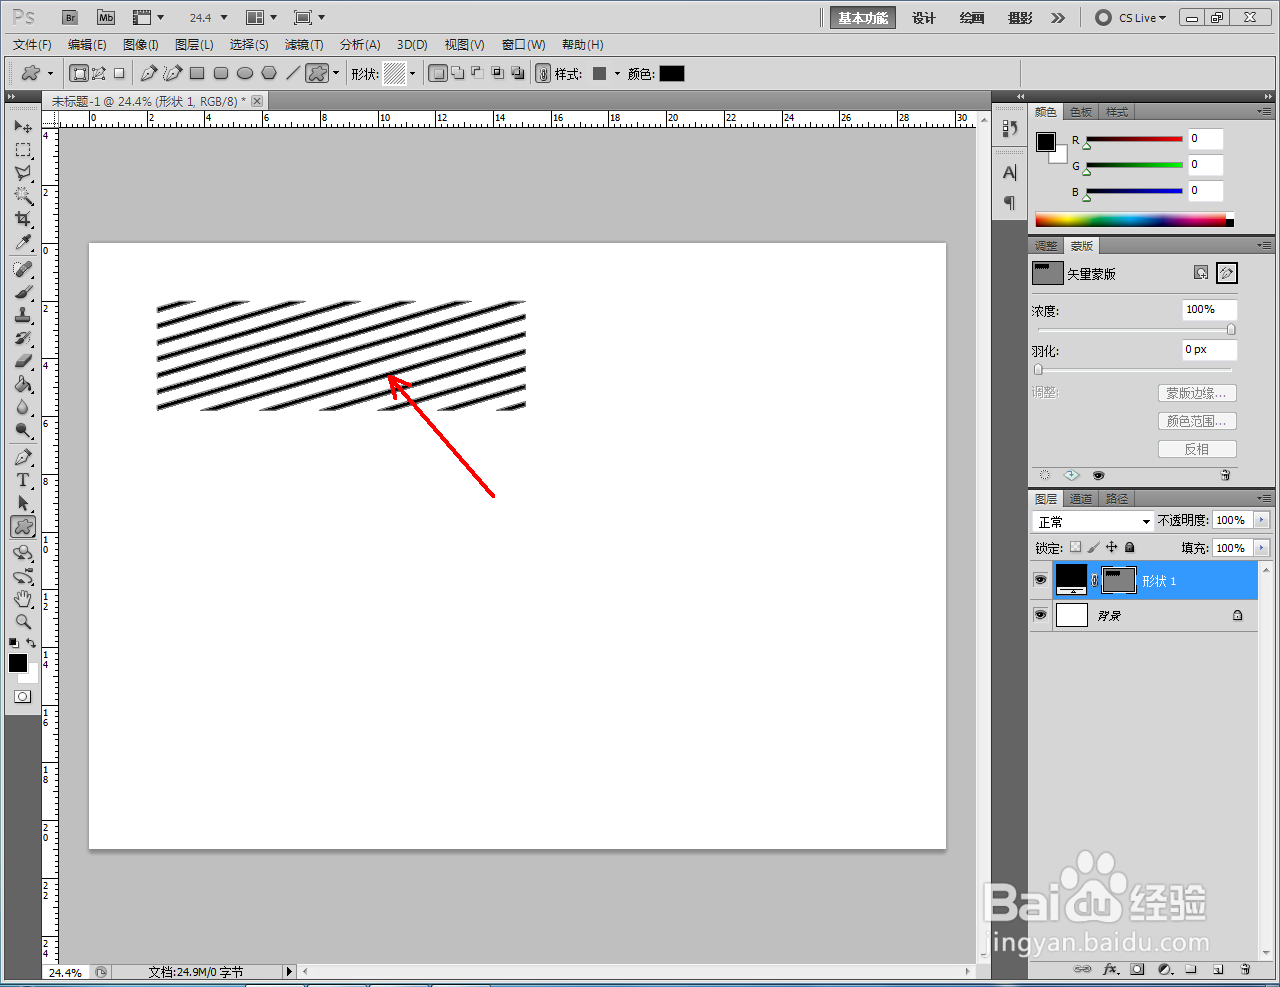
Task: Select the Eraser tool
Action: pyautogui.click(x=23, y=361)
